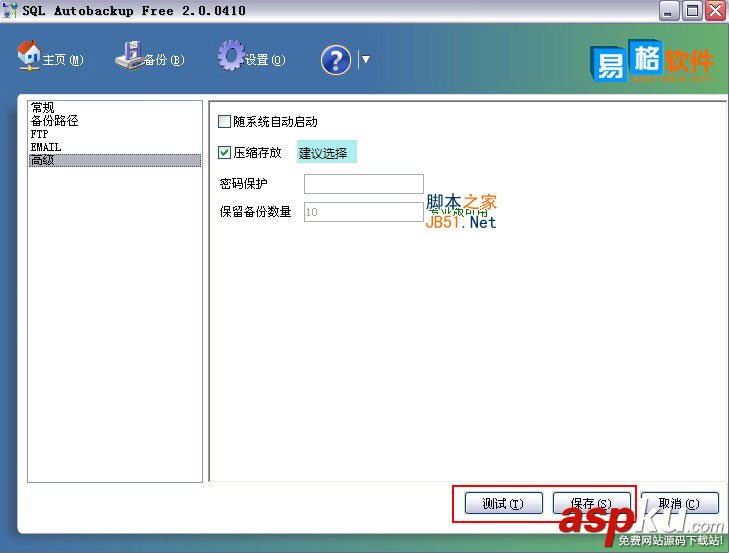Click the 取消(C) button
Viewport: 729px width, 553px height.
pos(680,503)
